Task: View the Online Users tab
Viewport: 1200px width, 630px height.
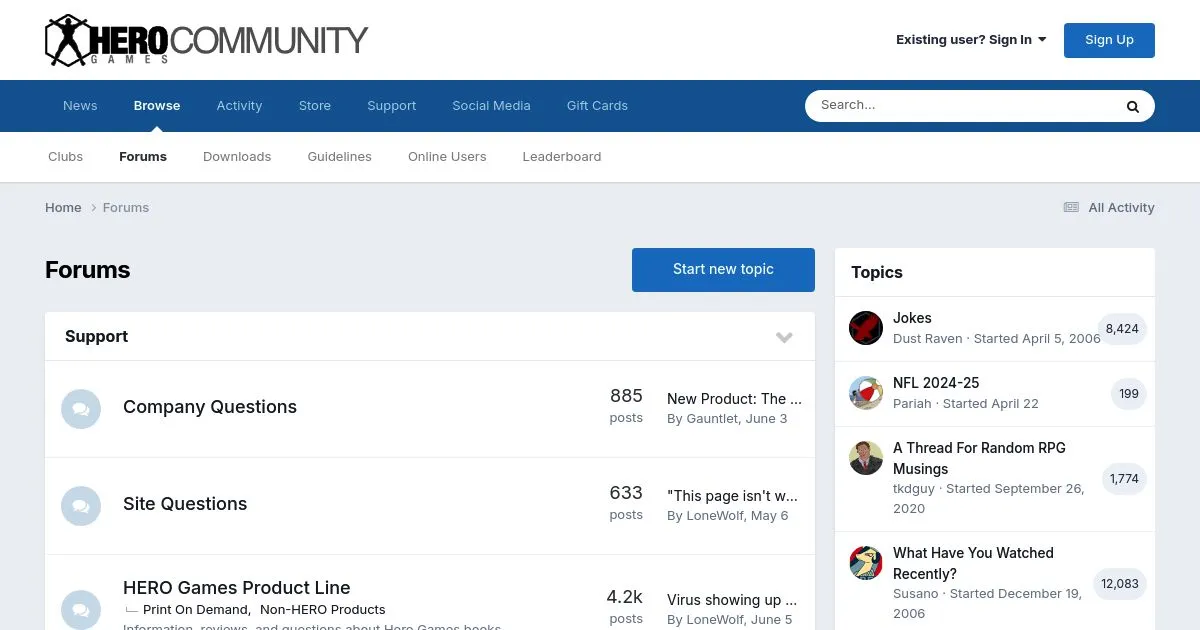Action: tap(447, 156)
